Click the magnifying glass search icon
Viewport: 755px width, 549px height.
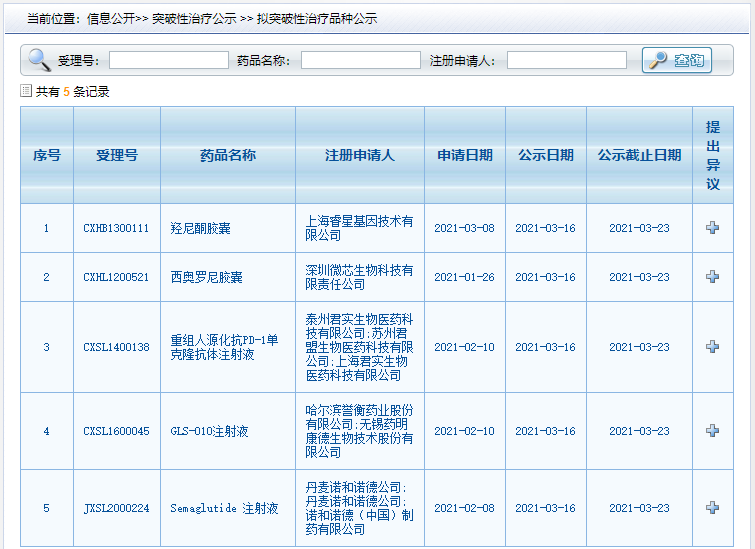click(39, 60)
